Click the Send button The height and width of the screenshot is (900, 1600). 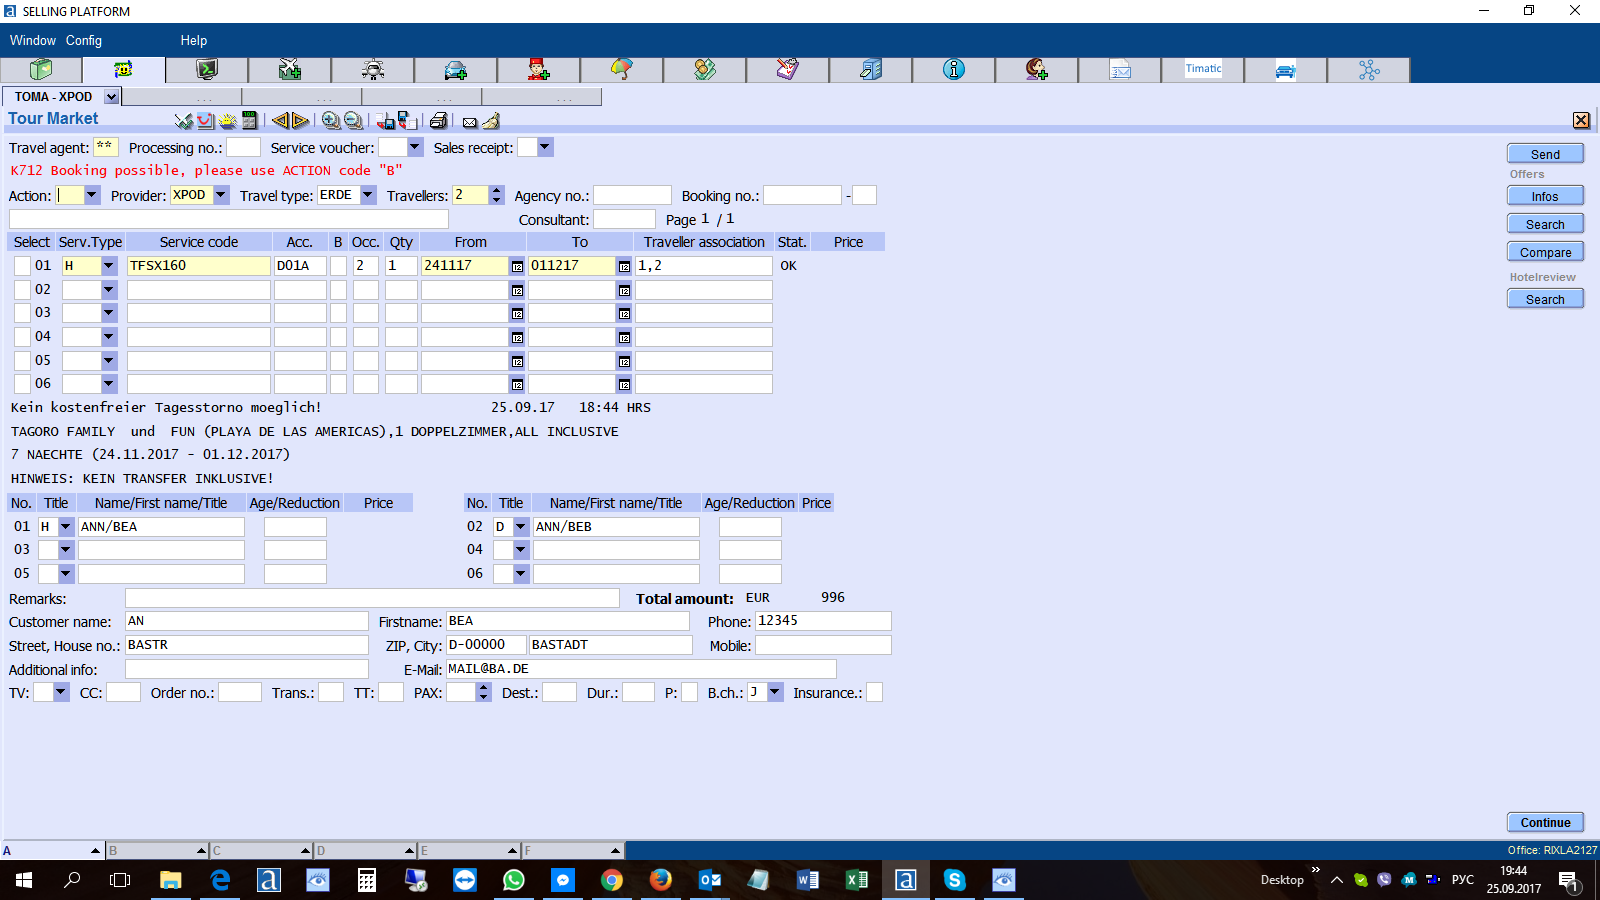point(1545,154)
